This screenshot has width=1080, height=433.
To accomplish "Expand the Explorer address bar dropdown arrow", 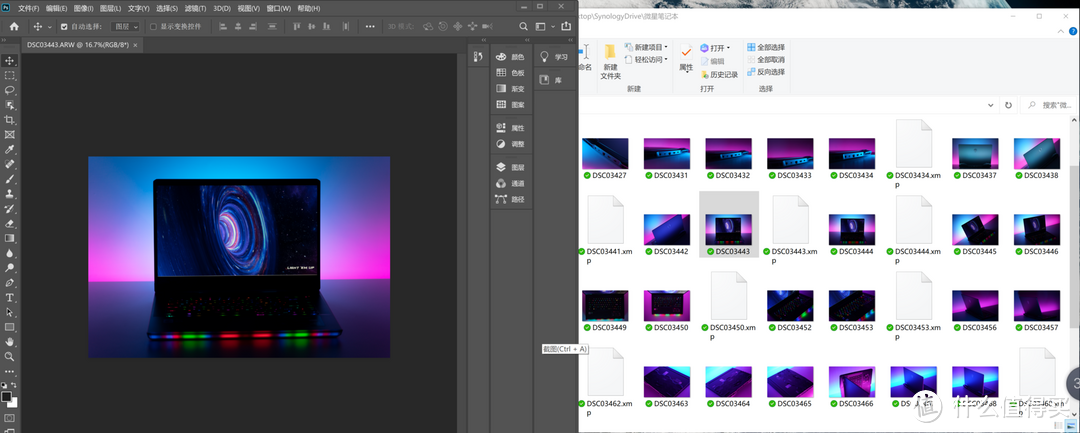I will pos(990,105).
